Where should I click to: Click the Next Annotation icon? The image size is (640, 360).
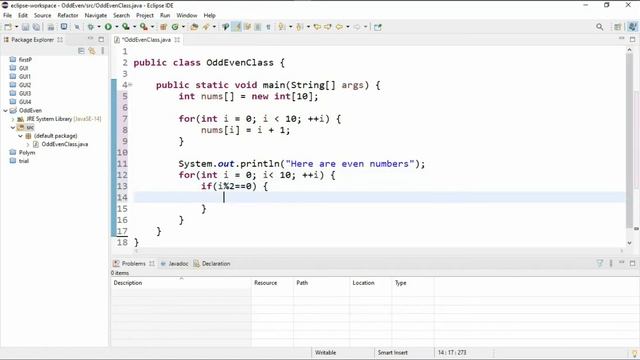click(x=282, y=27)
